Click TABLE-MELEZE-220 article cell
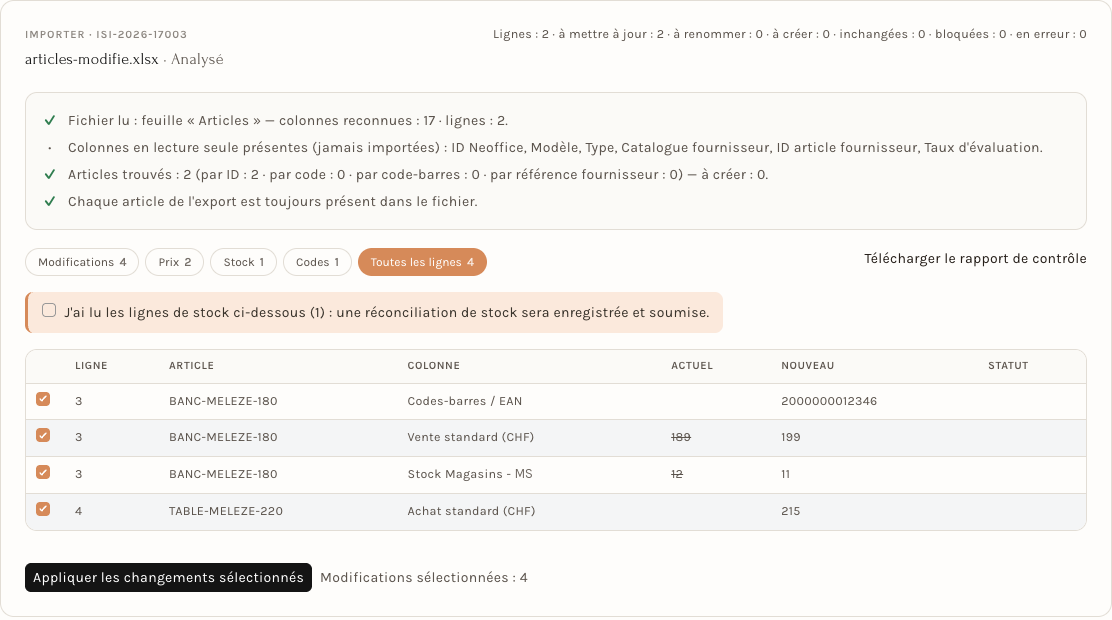Image resolution: width=1112 pixels, height=620 pixels. pyautogui.click(x=226, y=511)
